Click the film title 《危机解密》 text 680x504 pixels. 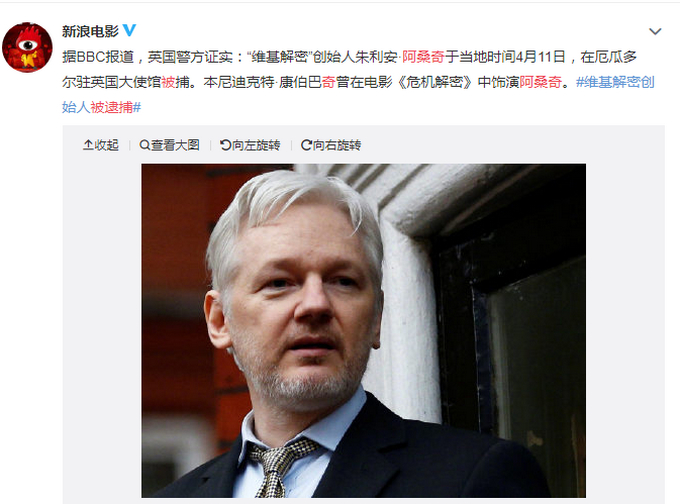click(435, 82)
